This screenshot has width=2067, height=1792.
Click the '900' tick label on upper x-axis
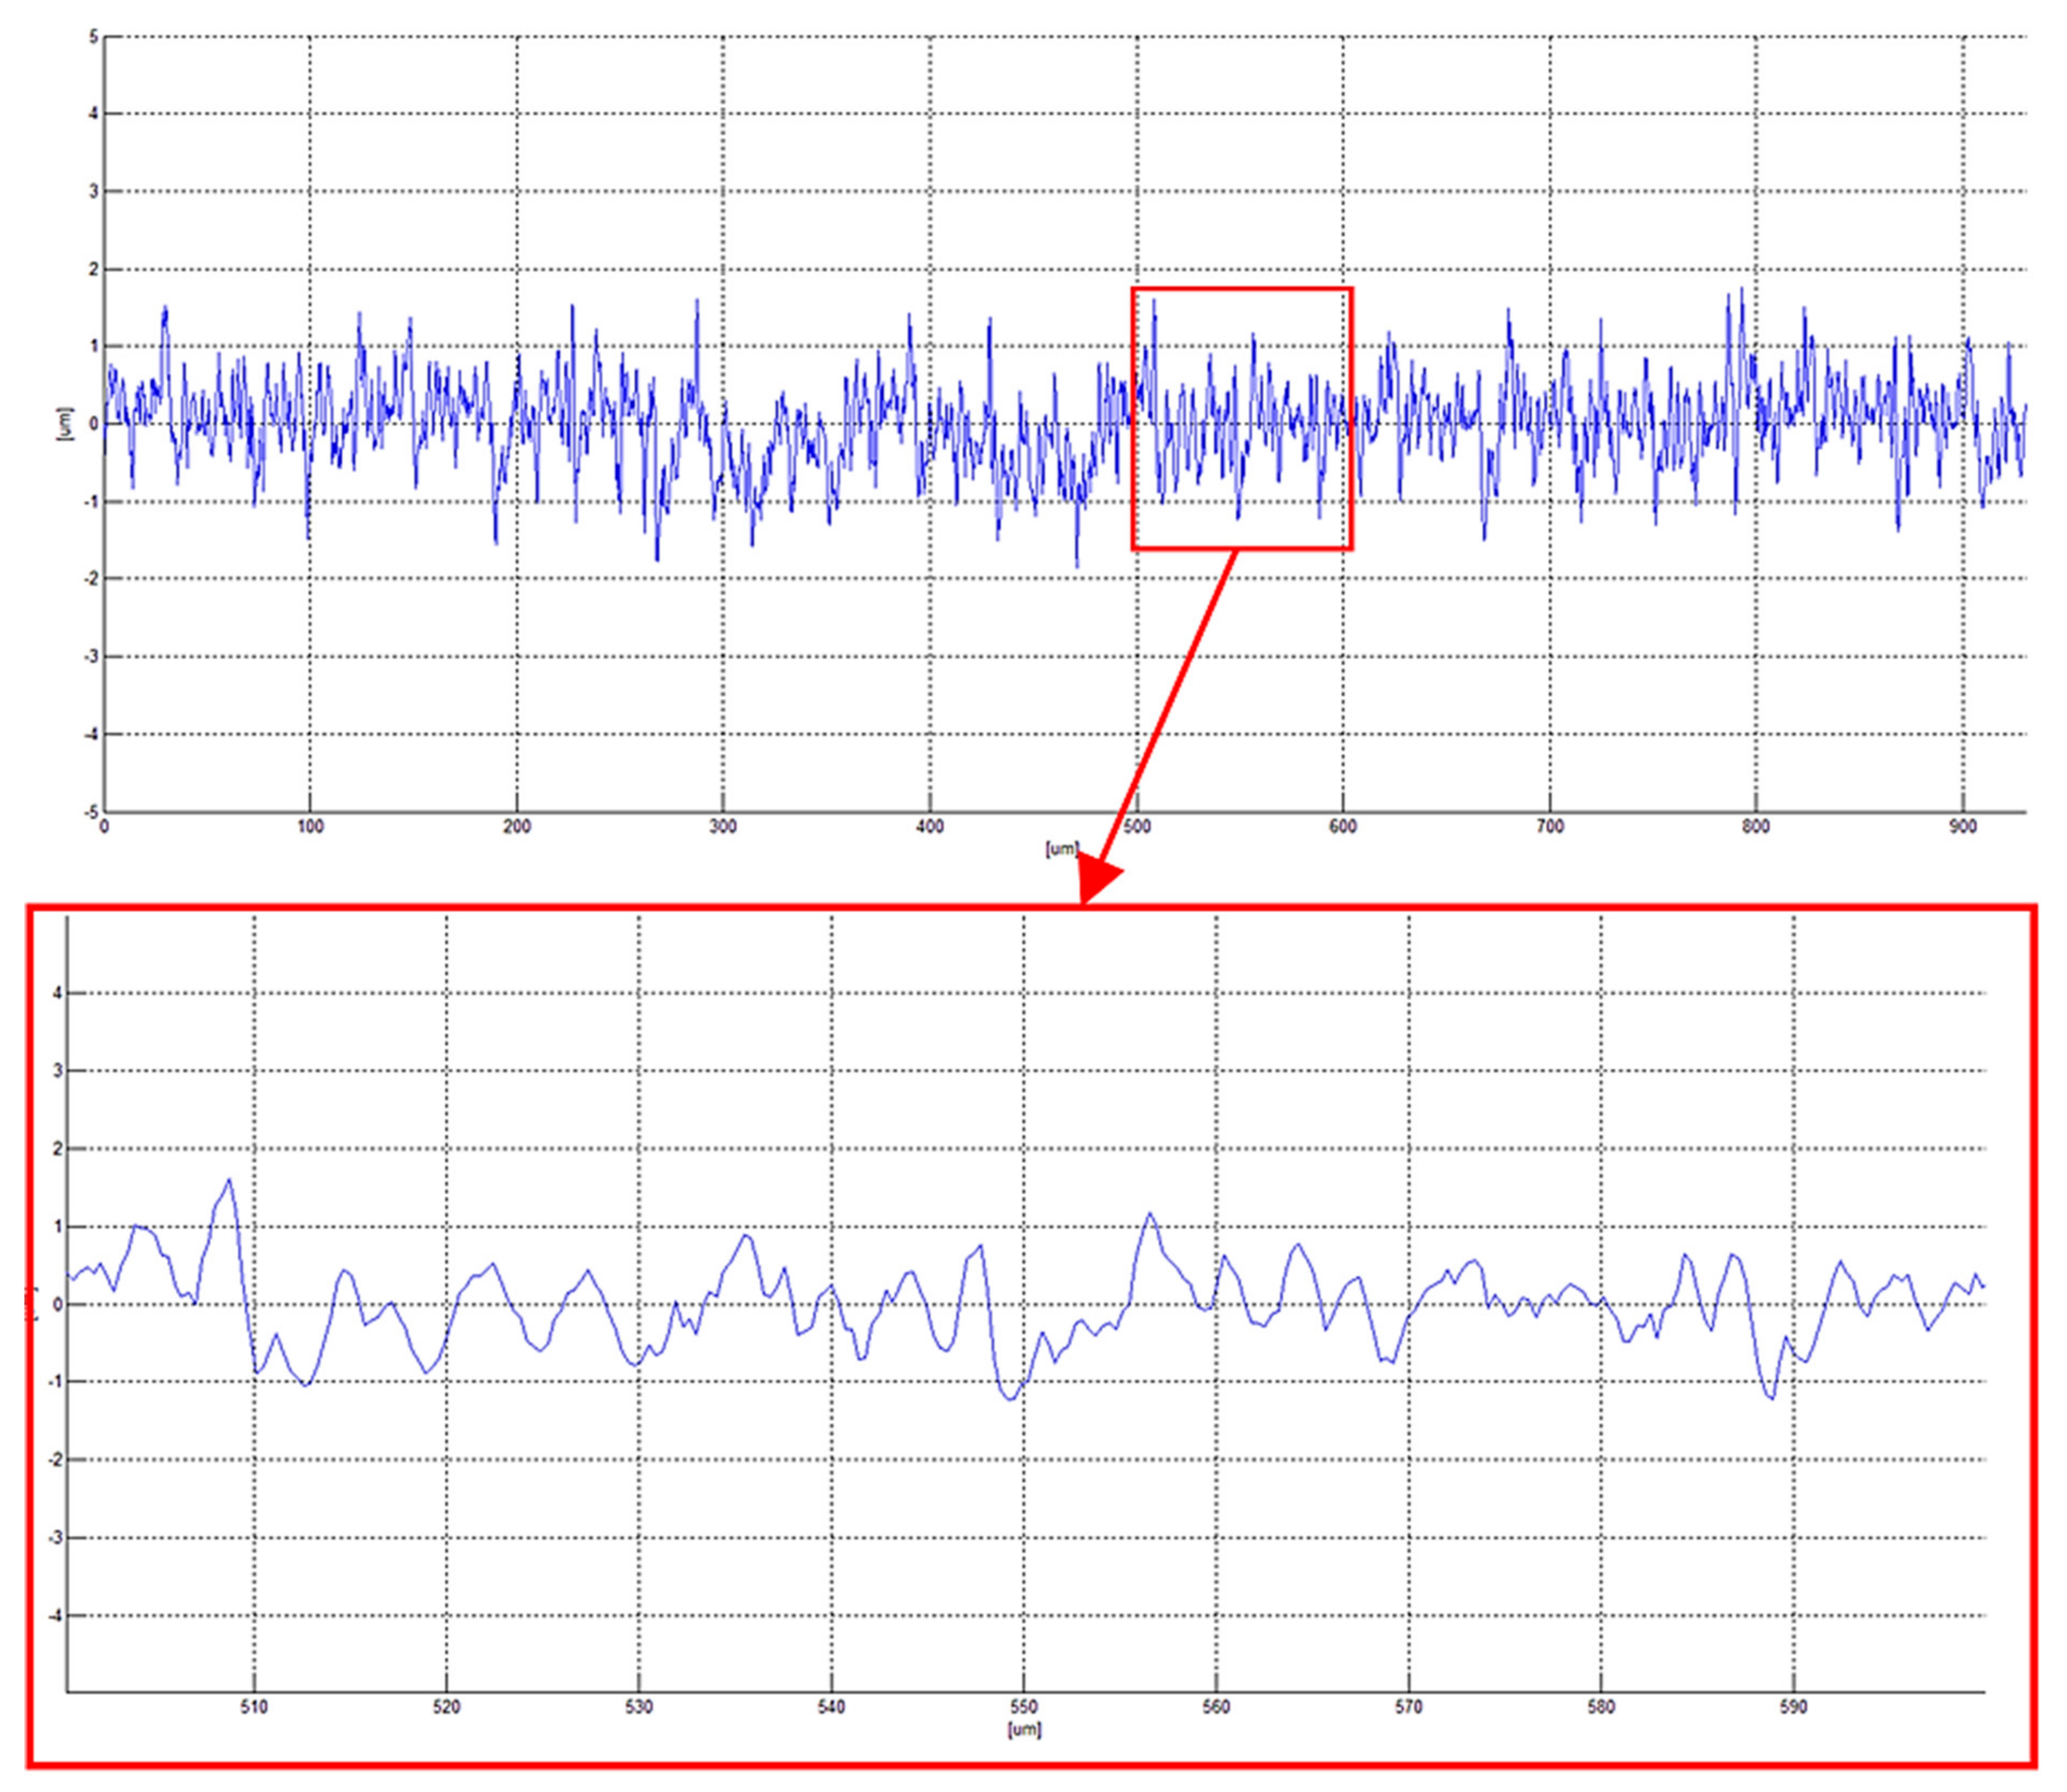[x=1962, y=827]
